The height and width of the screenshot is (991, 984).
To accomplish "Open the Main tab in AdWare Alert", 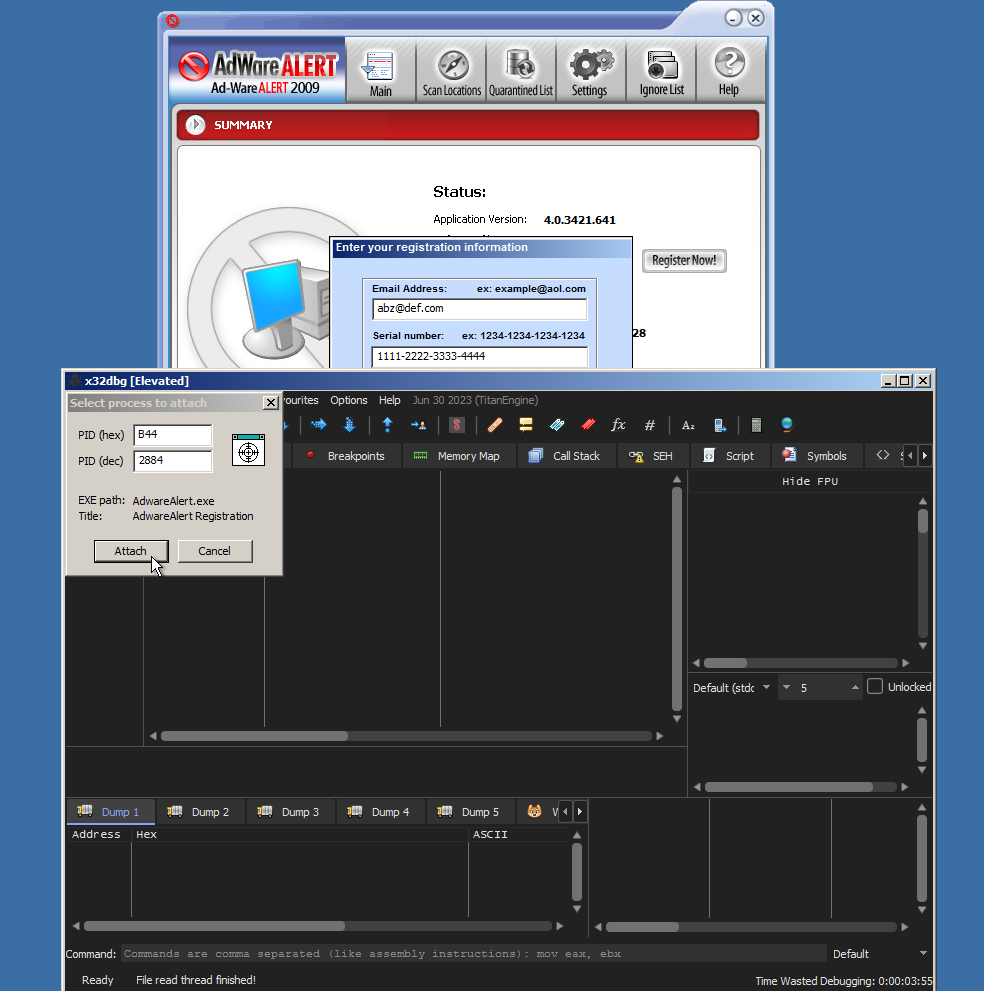I will [380, 71].
